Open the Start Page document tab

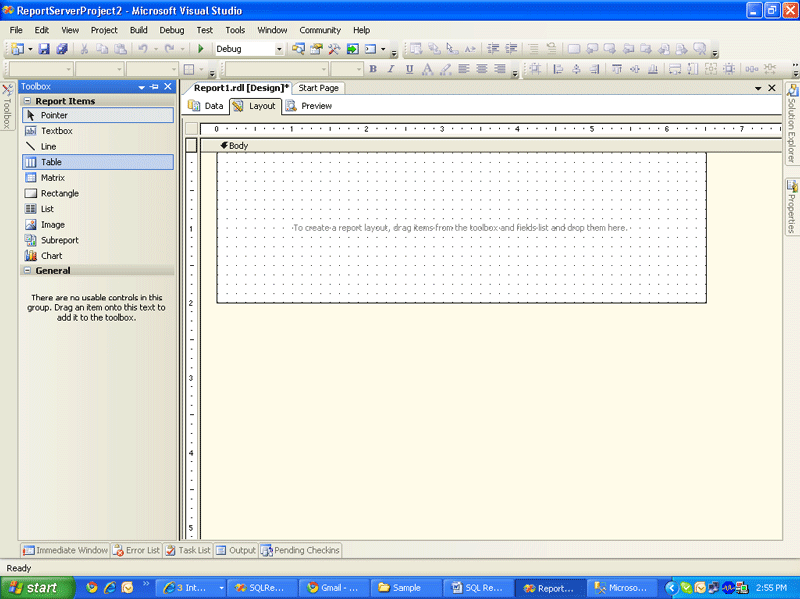point(318,88)
